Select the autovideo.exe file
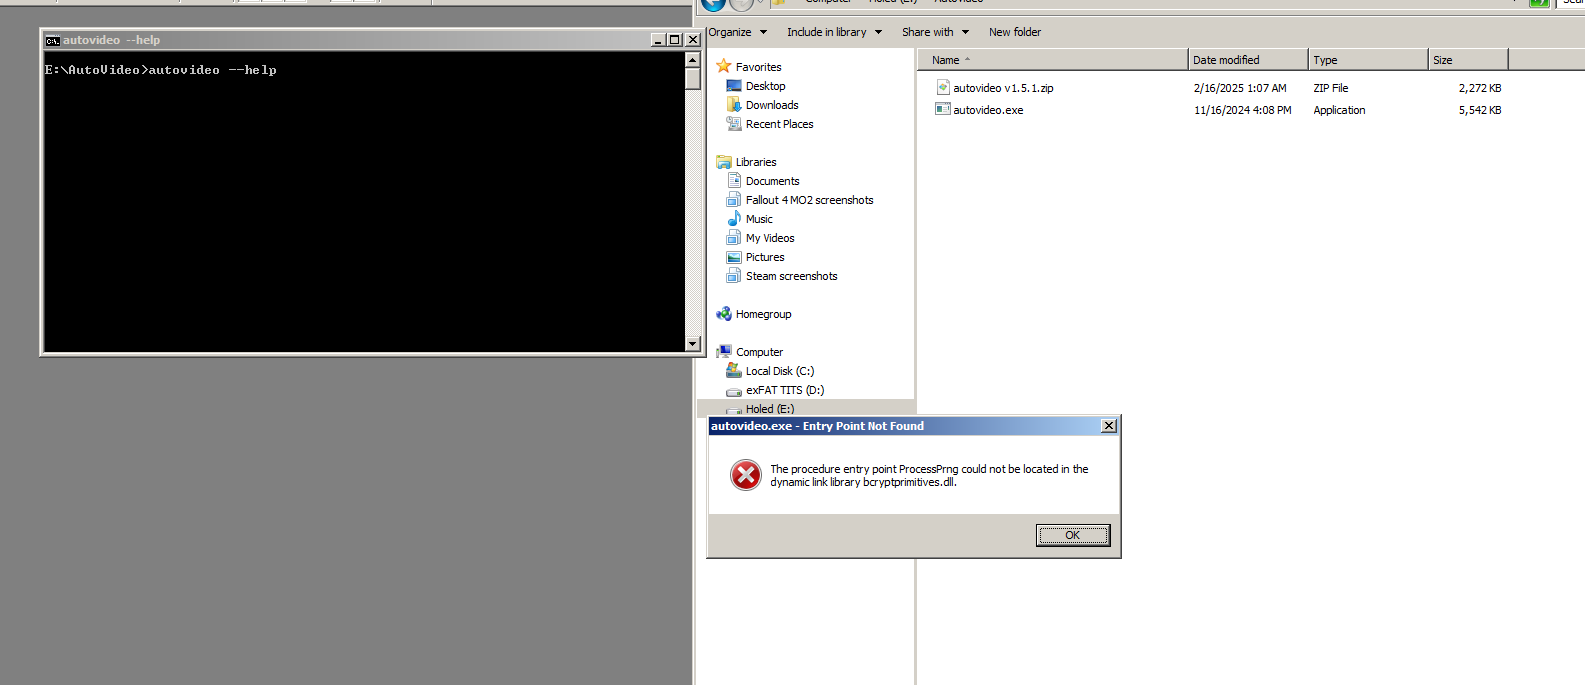 click(988, 110)
